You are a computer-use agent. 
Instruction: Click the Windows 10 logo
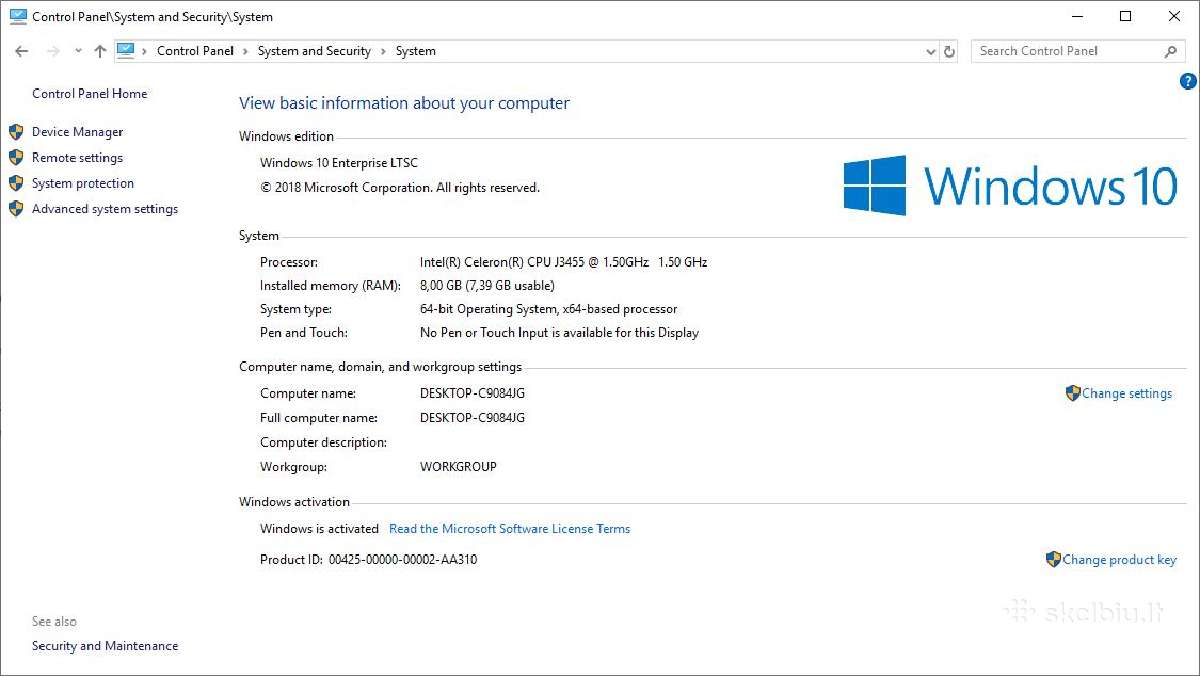[x=1010, y=185]
